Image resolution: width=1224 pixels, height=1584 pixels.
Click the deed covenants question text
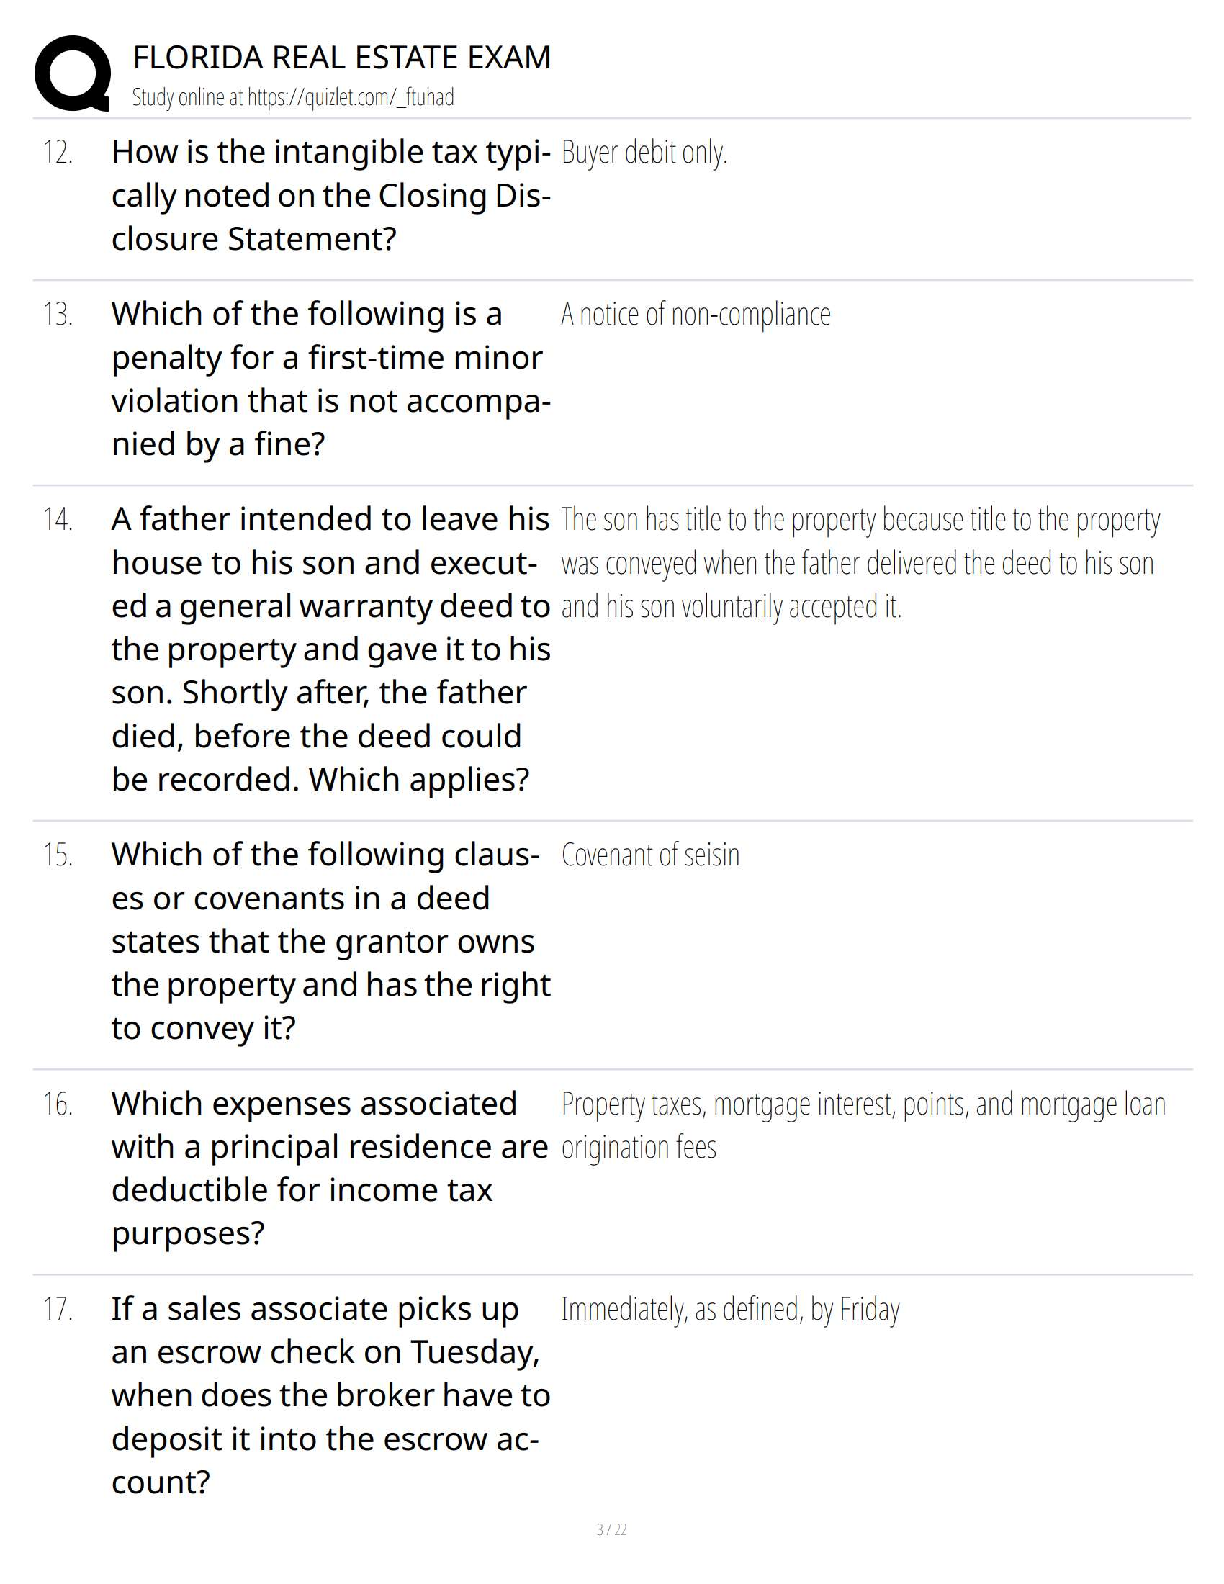coord(331,941)
